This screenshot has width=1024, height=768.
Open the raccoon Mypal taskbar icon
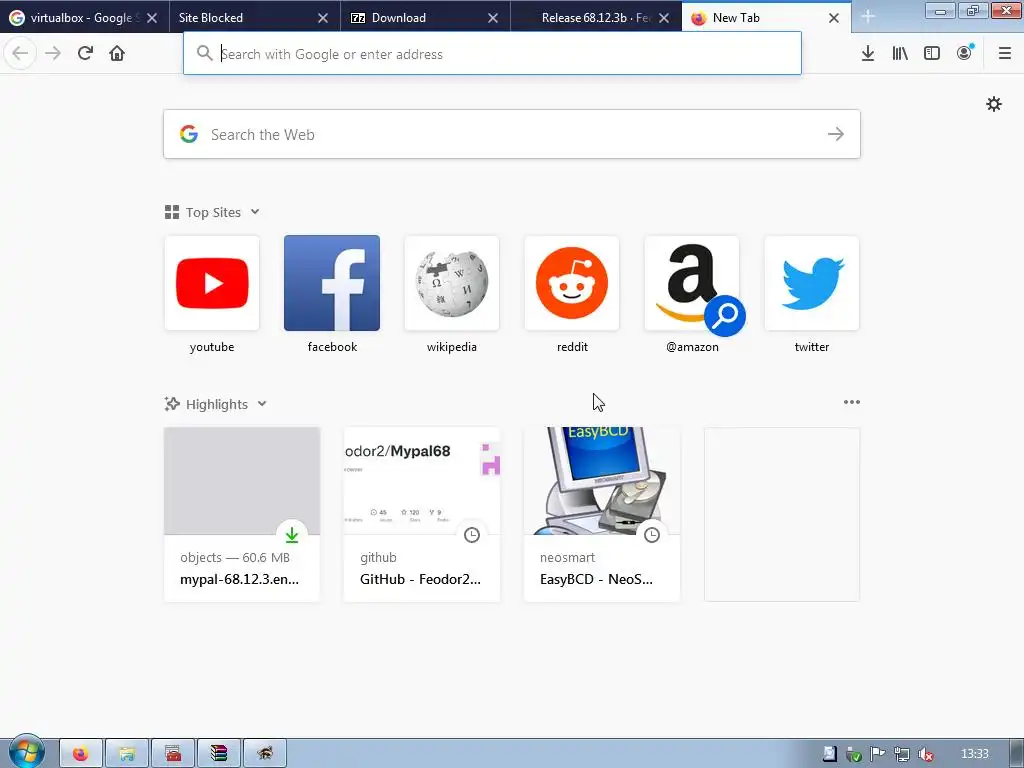point(264,754)
